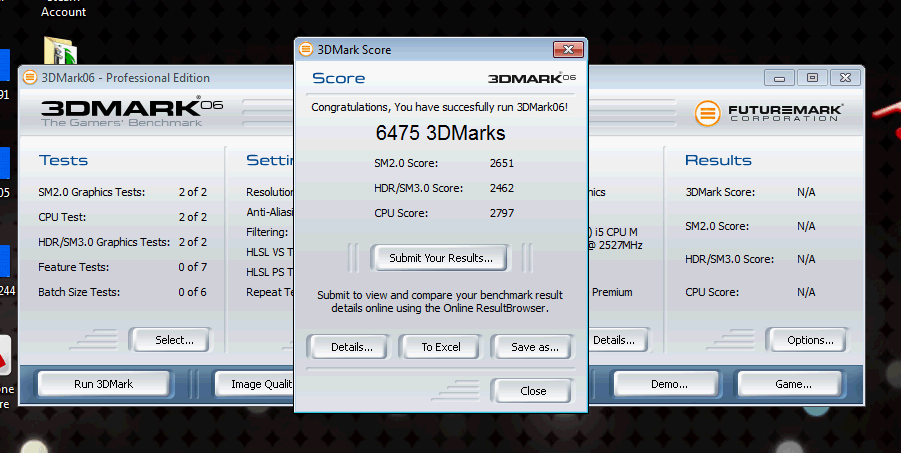Minimize the 3DMark06 main window

779,78
